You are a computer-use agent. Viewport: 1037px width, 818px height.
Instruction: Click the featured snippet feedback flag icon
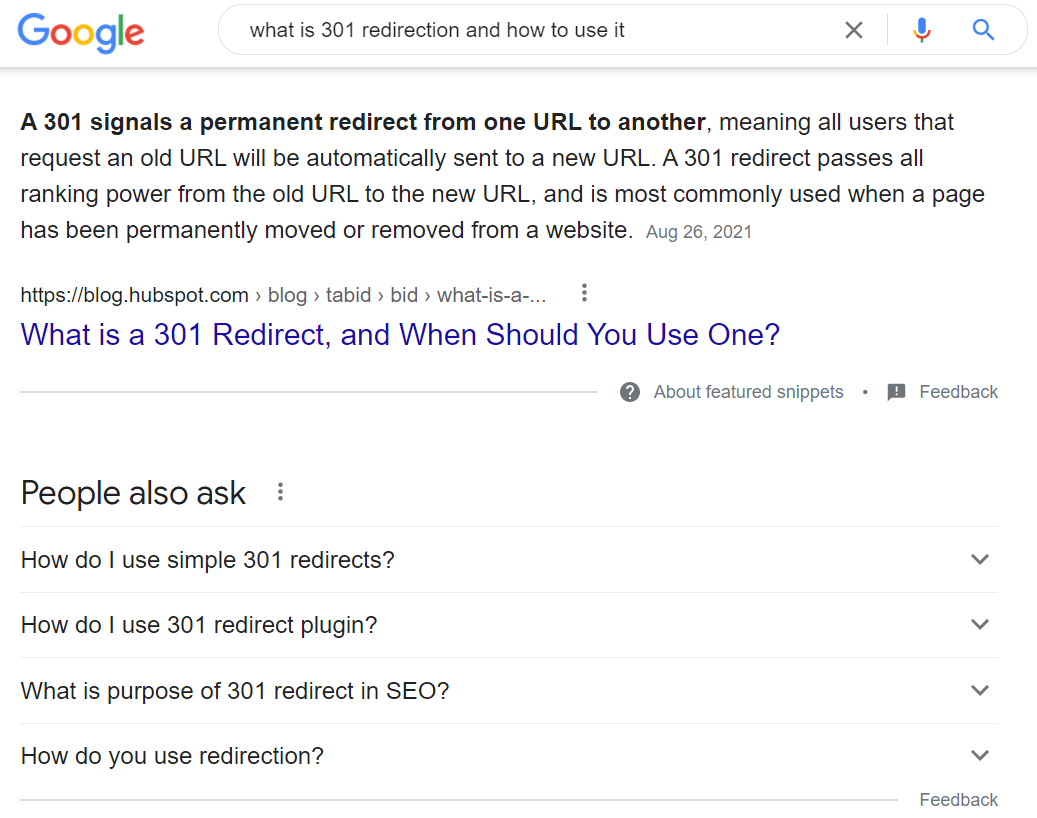[896, 392]
